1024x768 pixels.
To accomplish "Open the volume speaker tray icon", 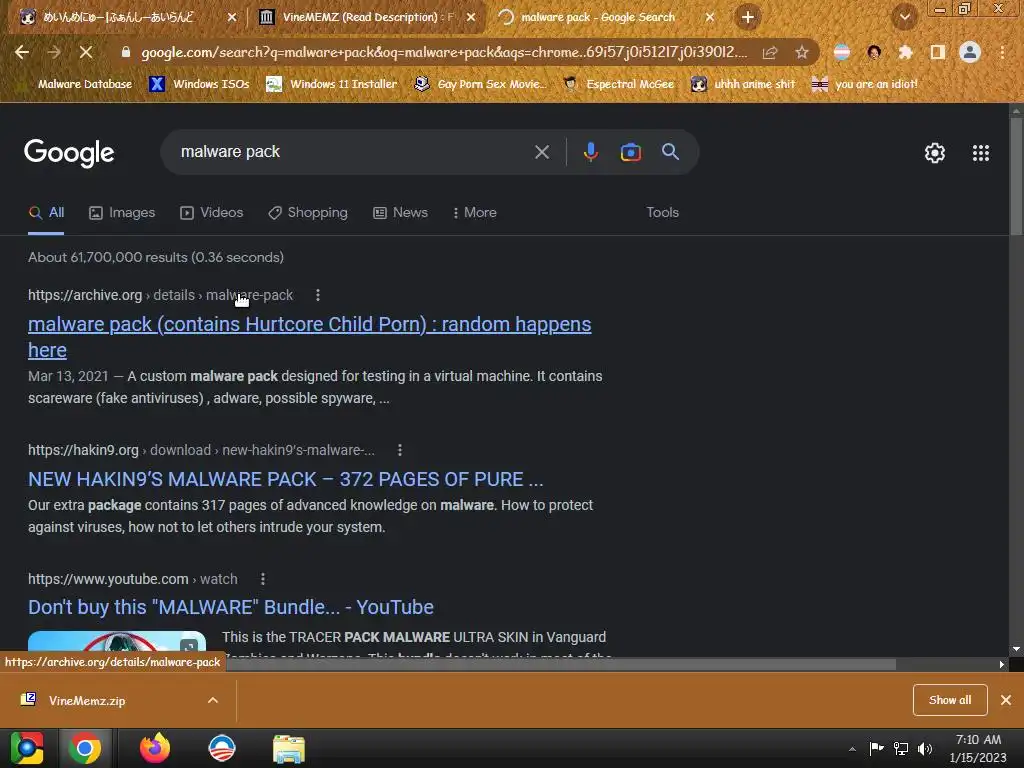I will [x=925, y=749].
